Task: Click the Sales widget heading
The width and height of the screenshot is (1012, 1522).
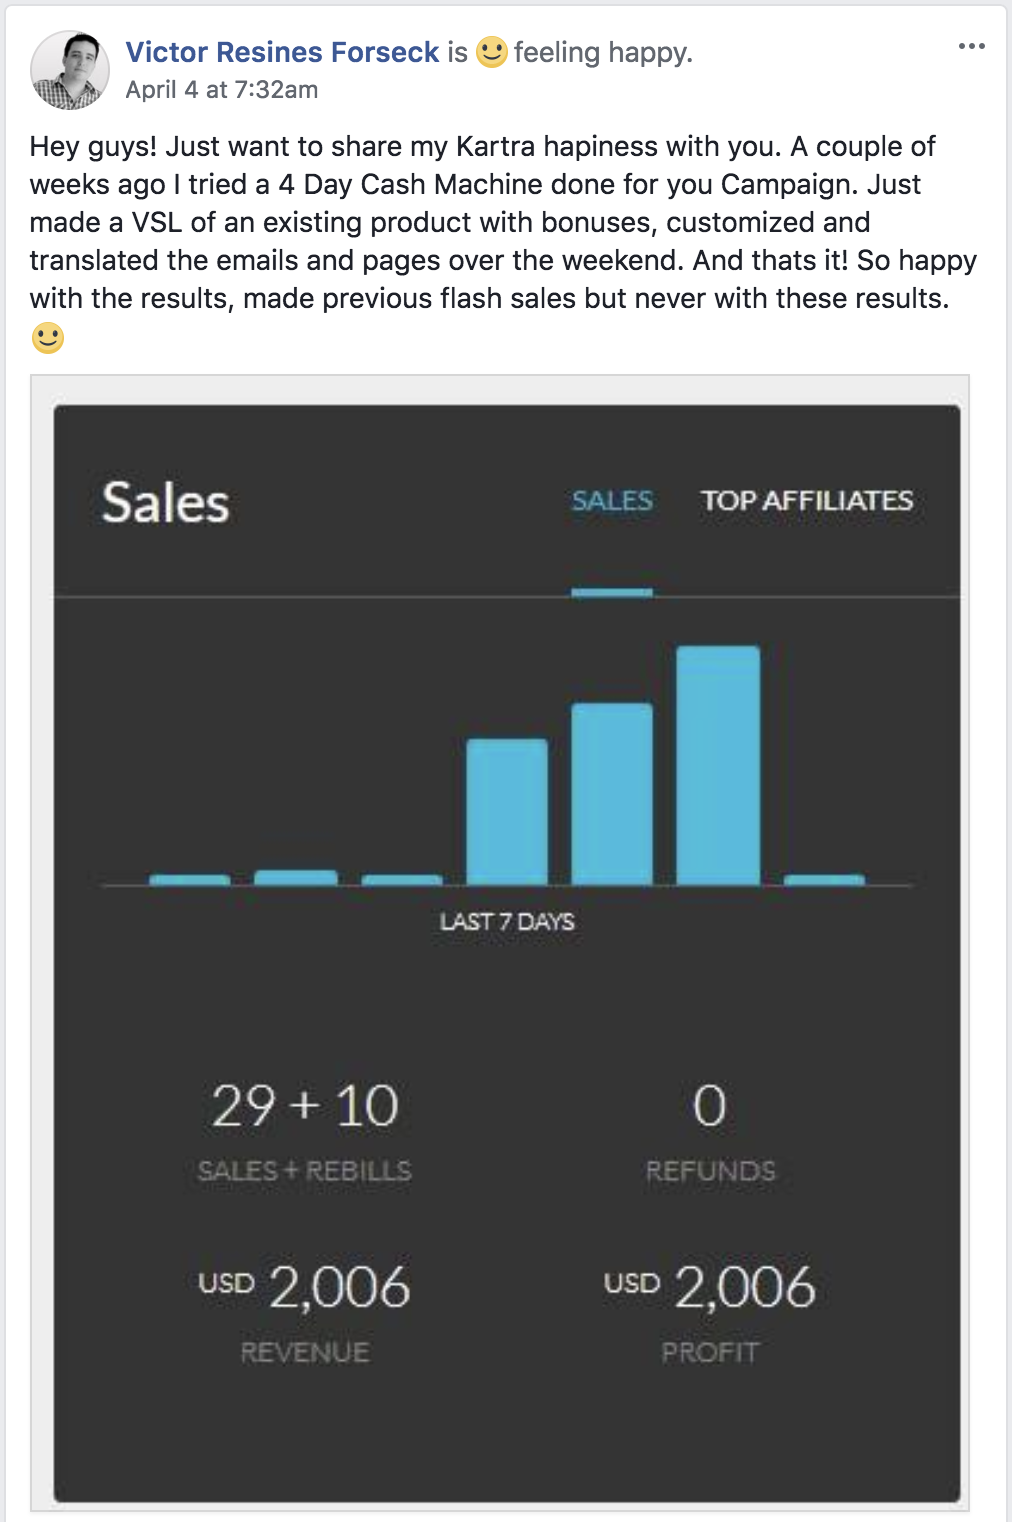Action: pyautogui.click(x=166, y=503)
